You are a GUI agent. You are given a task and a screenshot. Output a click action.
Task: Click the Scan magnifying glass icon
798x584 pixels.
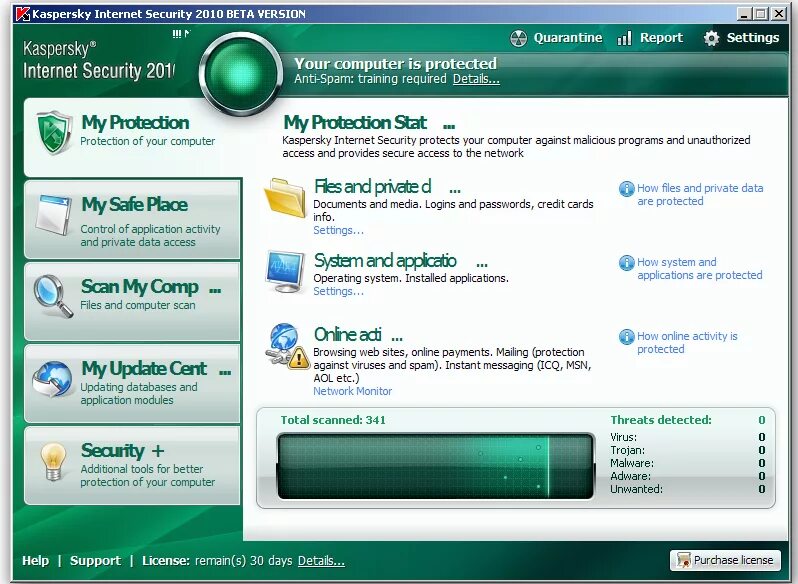pos(53,296)
